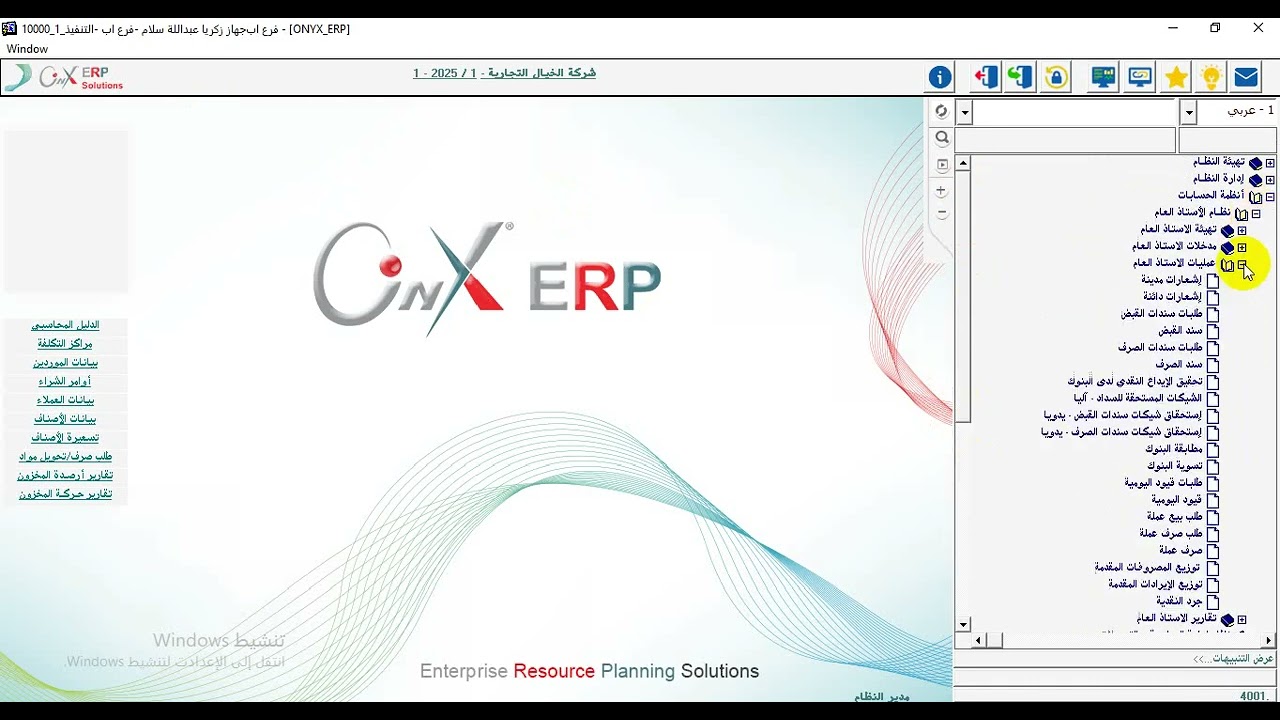Select إشعارات دائنة in the tree
This screenshot has width=1280, height=720.
coord(1172,297)
